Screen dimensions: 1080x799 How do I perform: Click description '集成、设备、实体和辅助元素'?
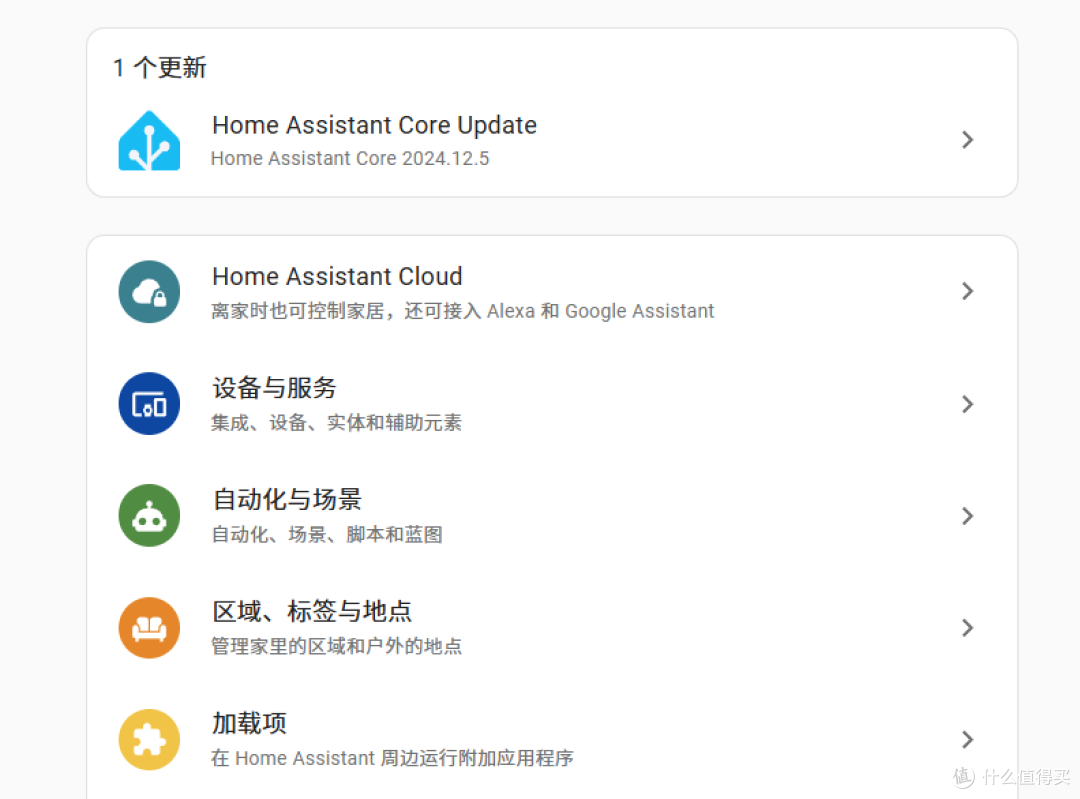(336, 422)
